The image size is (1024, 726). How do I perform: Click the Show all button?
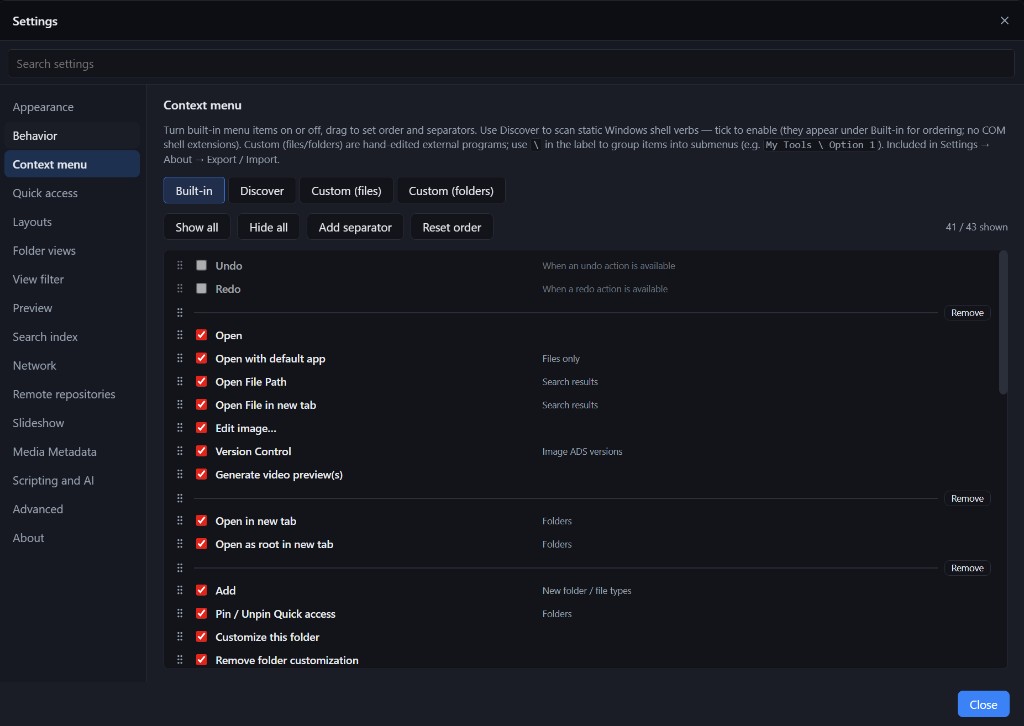pyautogui.click(x=197, y=227)
